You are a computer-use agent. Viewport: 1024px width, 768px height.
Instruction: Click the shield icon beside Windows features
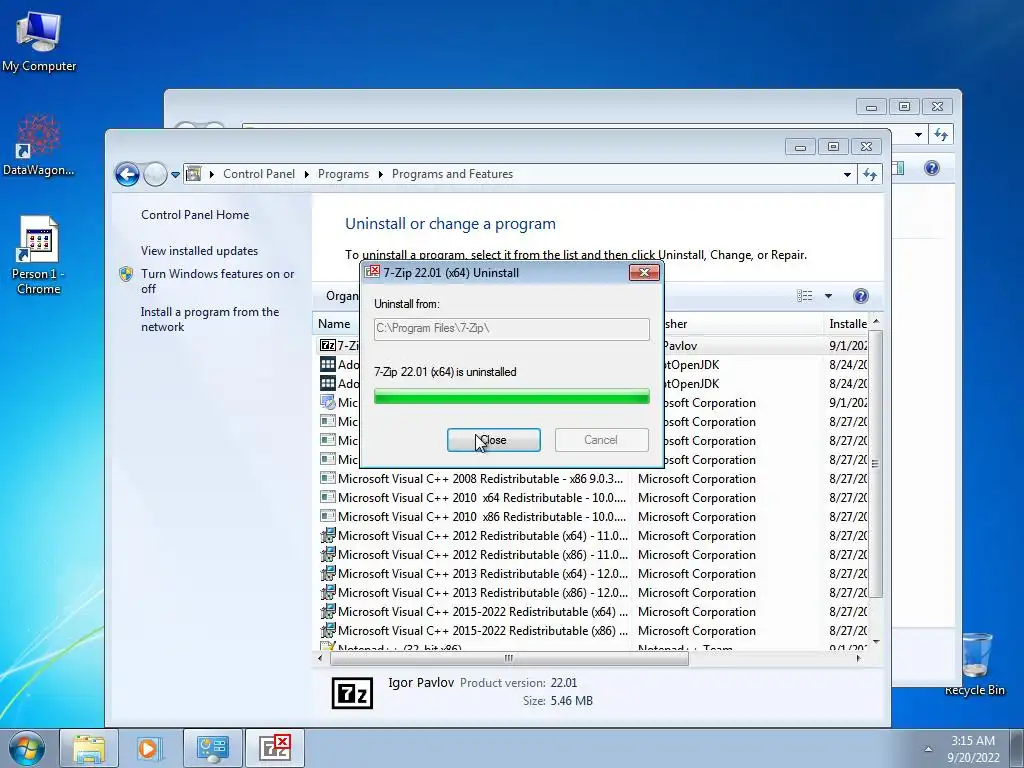click(126, 274)
